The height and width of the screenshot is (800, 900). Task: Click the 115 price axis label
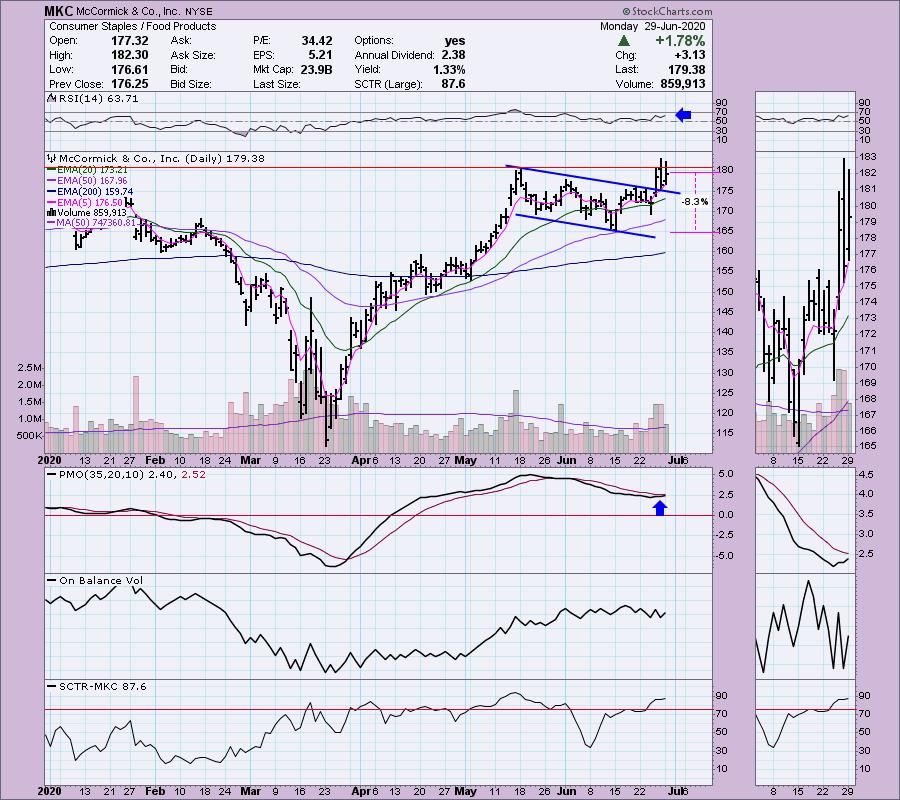point(724,433)
